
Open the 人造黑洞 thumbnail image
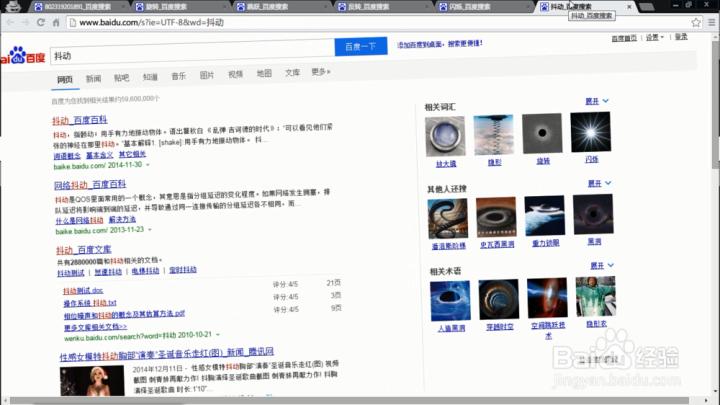[450, 300]
